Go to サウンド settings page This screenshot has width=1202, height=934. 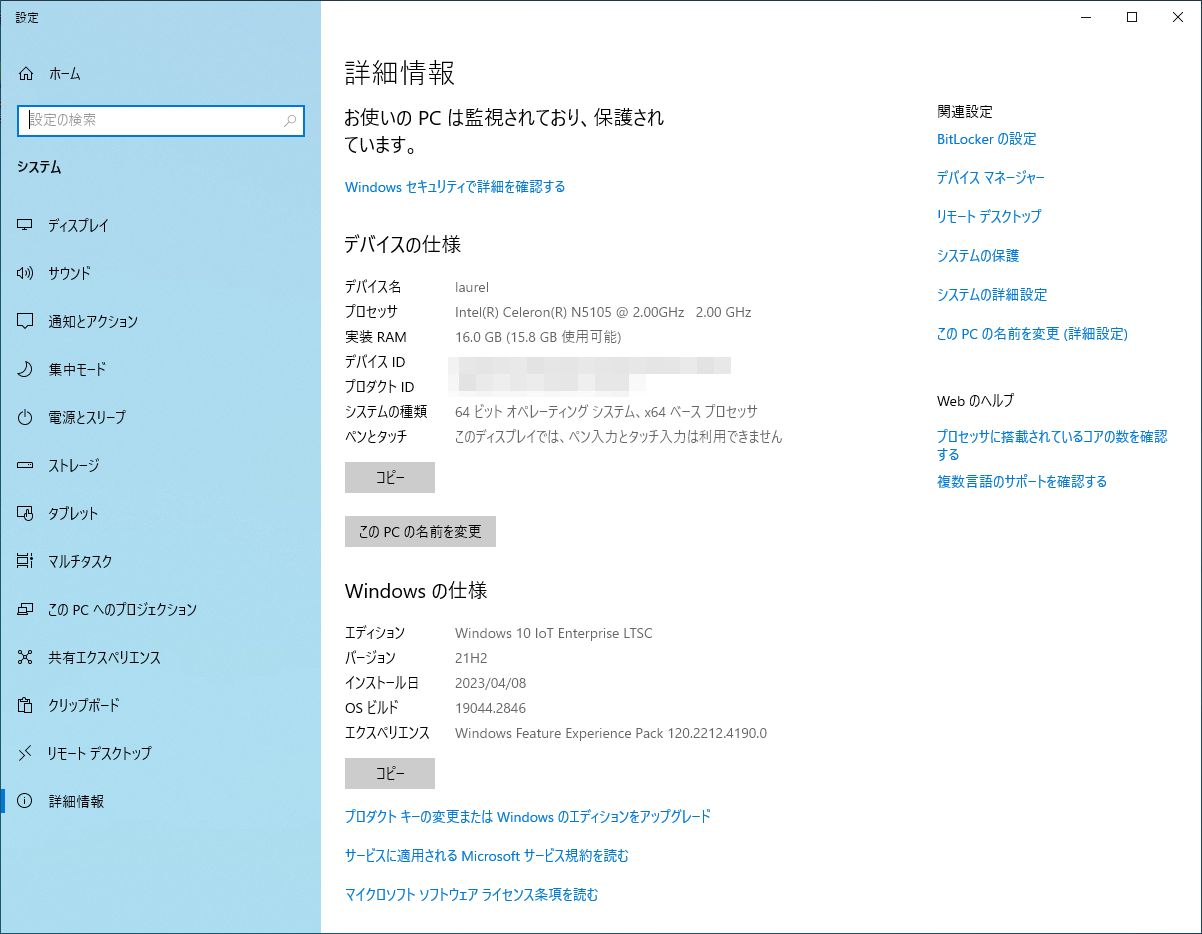pyautogui.click(x=160, y=274)
